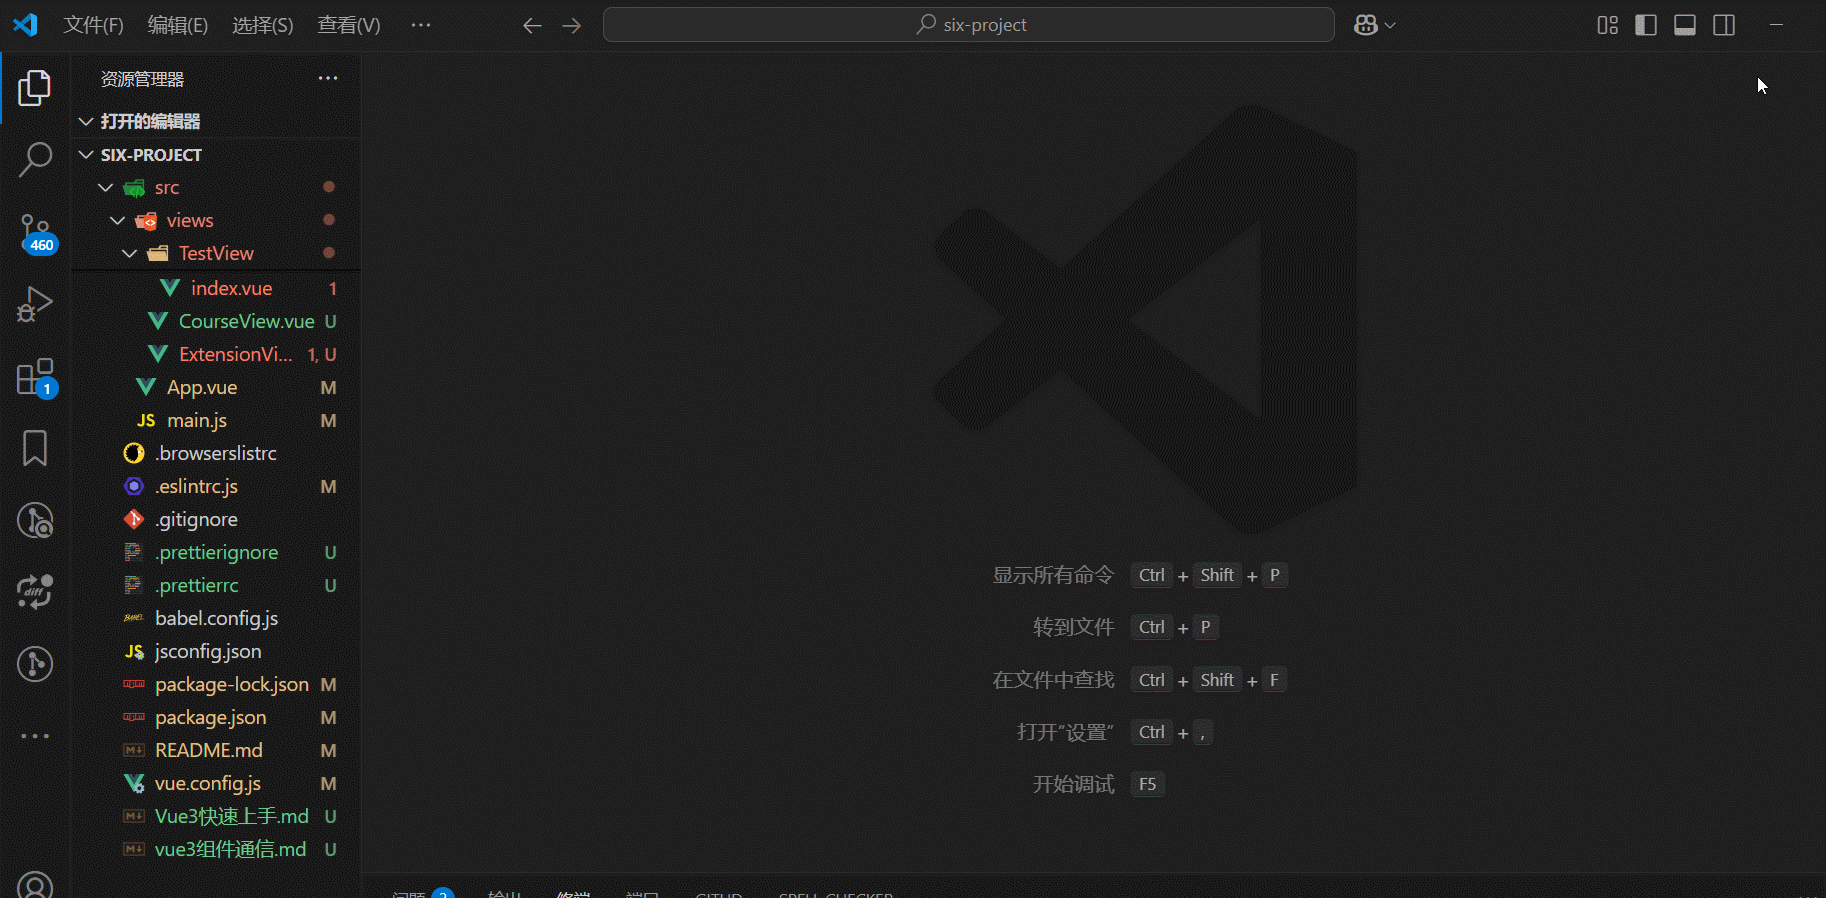This screenshot has width=1826, height=898.
Task: Open Explorer panel's more actions ellipsis
Action: (328, 78)
